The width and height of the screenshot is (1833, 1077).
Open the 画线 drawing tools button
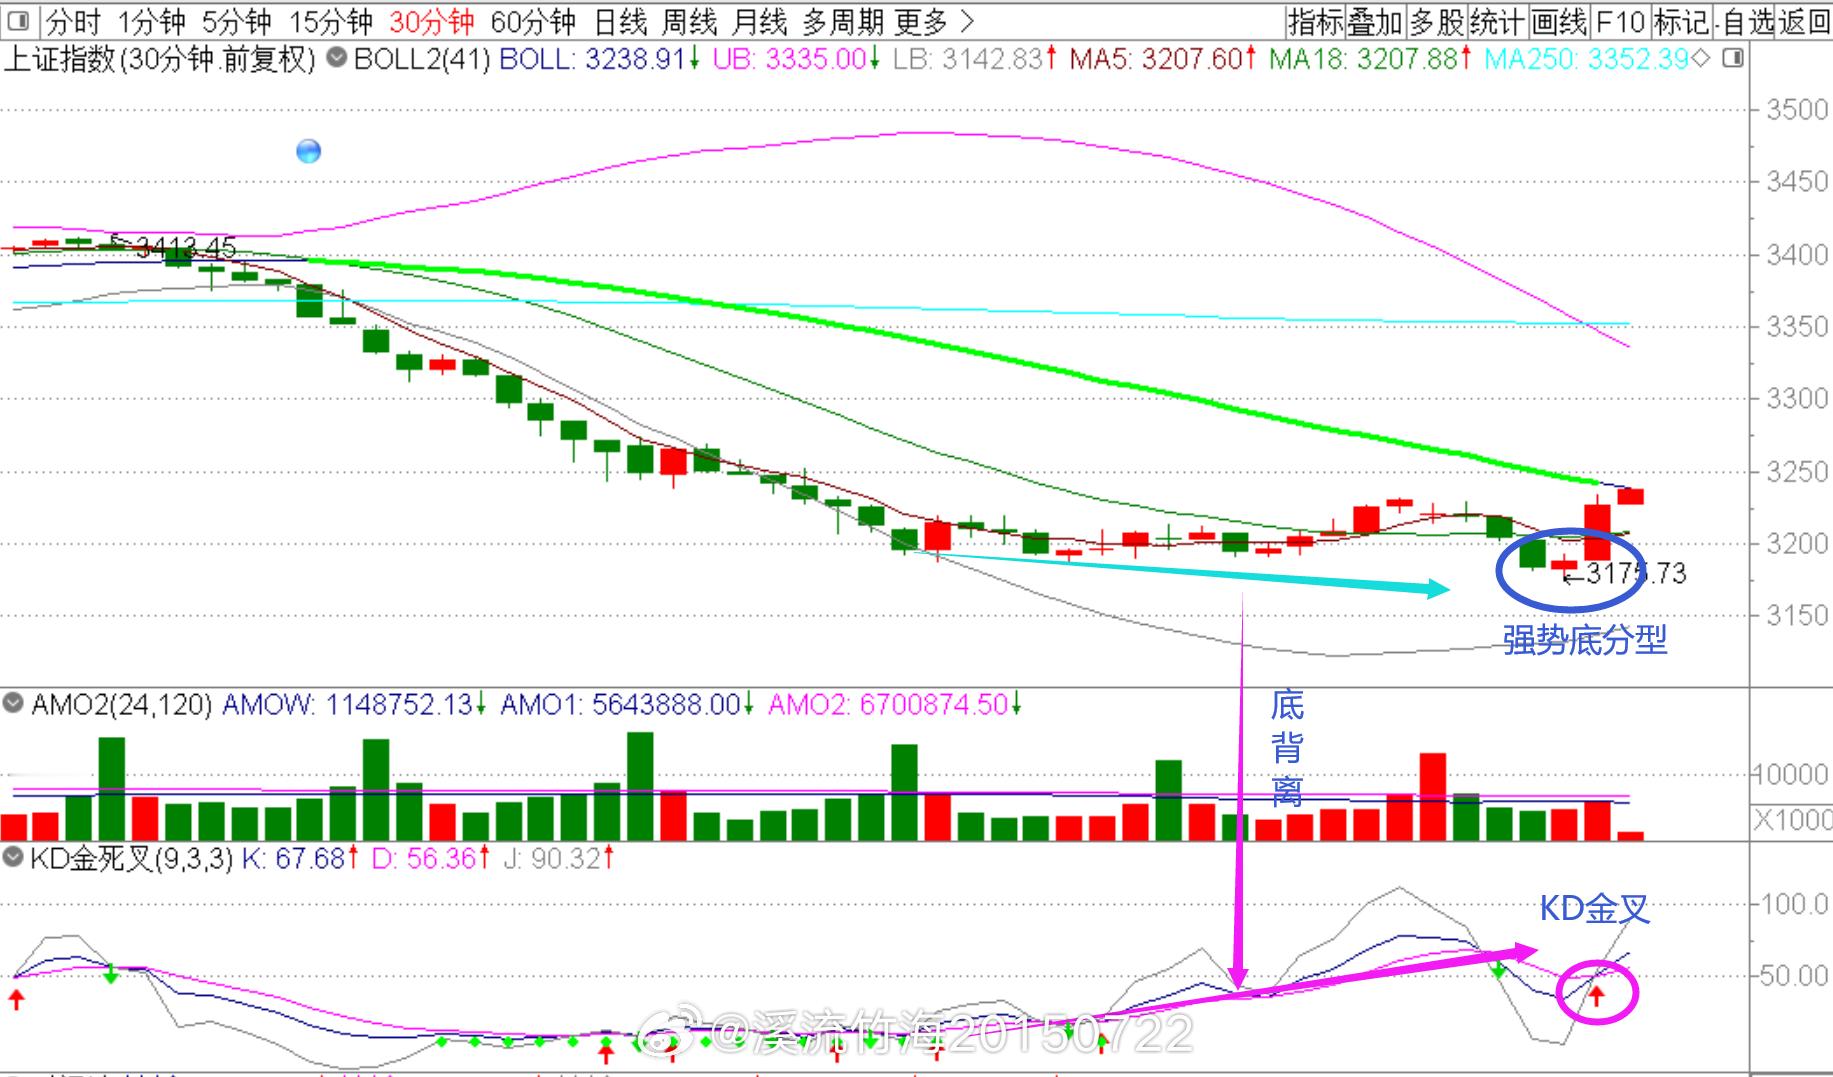(1559, 21)
